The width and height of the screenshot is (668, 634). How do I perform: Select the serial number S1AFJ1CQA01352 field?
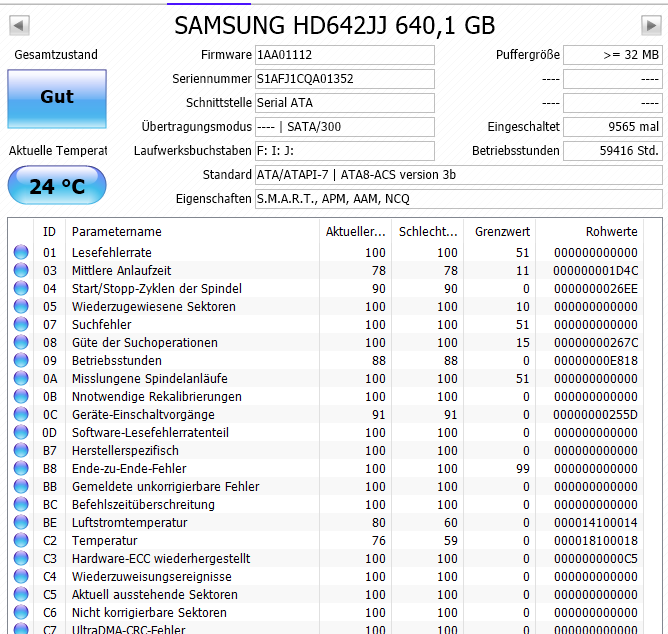tap(345, 79)
